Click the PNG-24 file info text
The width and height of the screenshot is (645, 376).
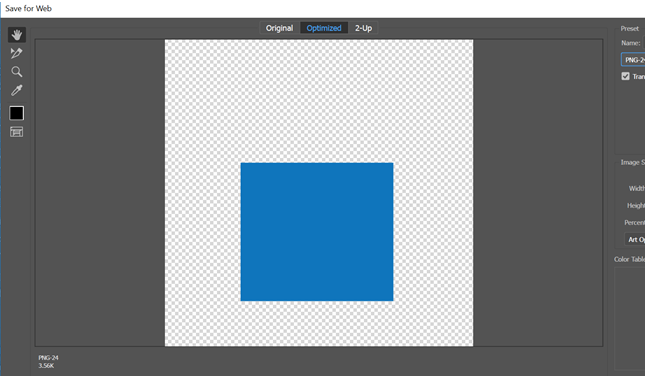click(x=48, y=358)
